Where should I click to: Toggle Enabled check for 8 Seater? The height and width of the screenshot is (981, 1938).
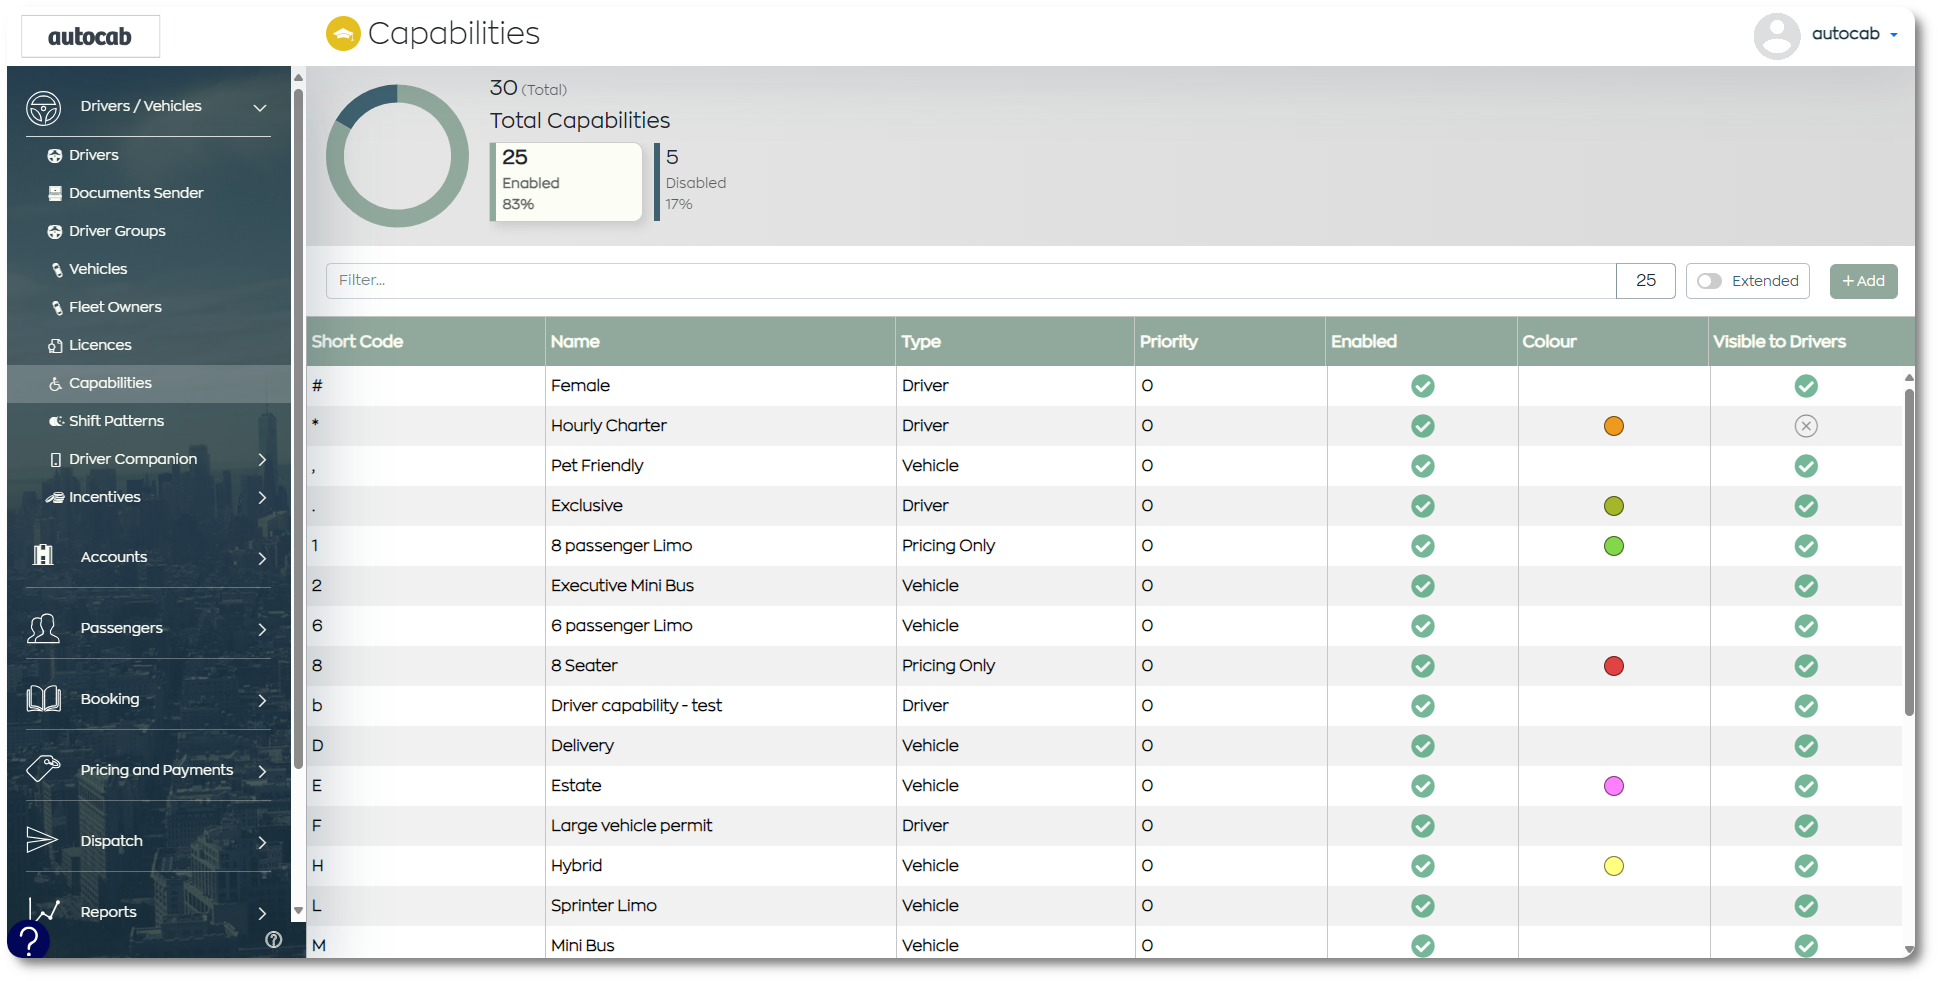tap(1422, 666)
